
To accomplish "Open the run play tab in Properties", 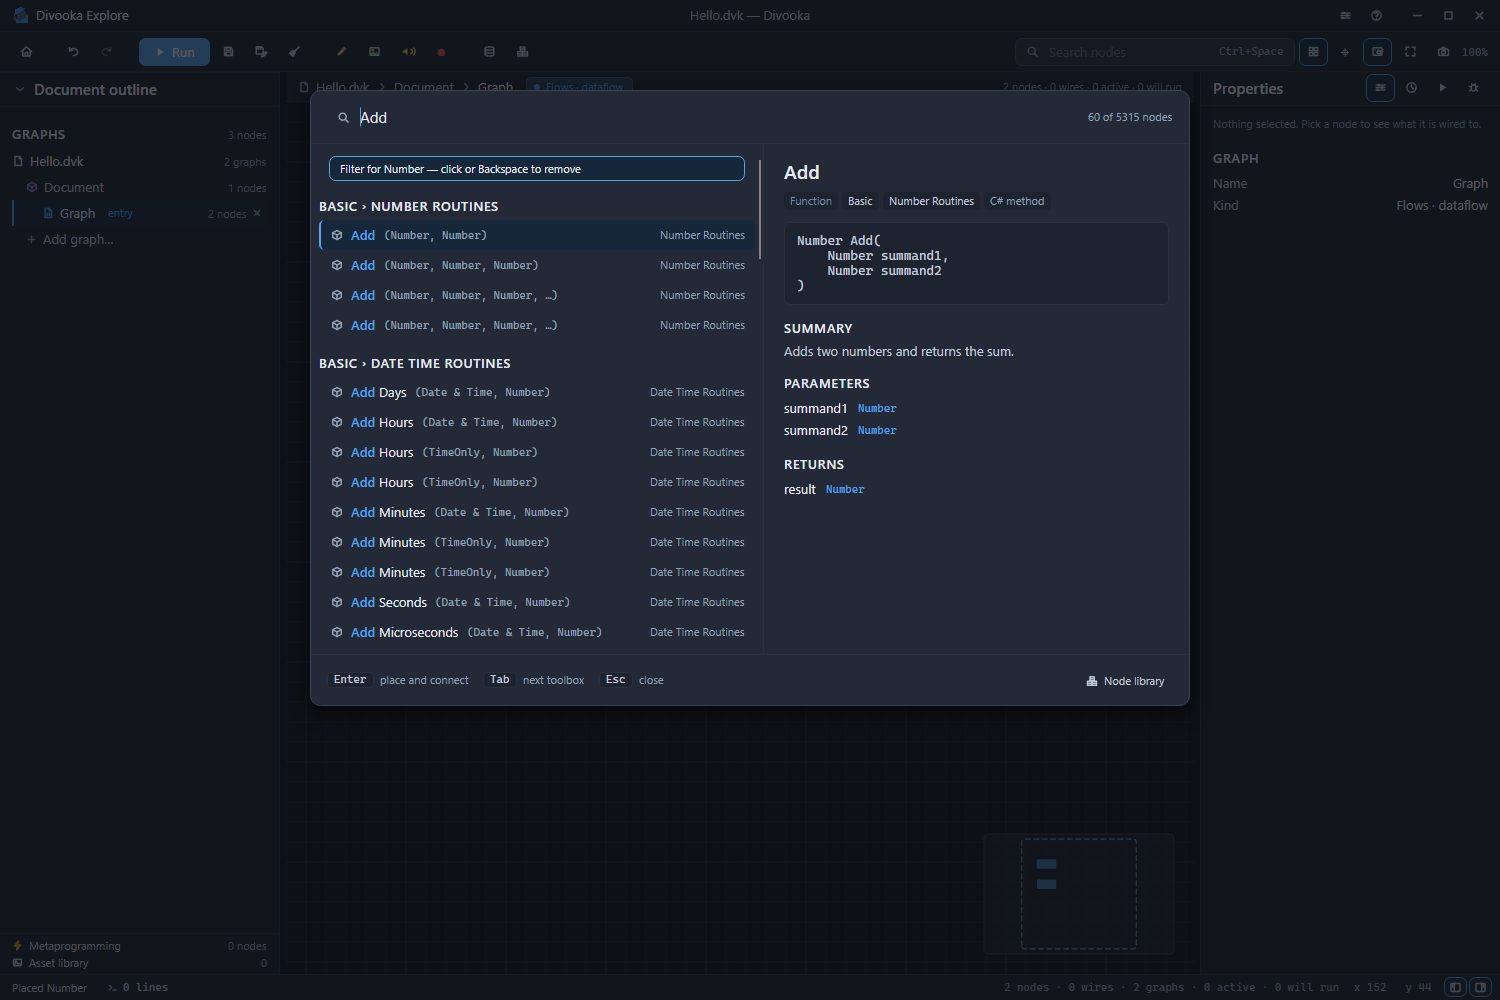I will 1442,88.
